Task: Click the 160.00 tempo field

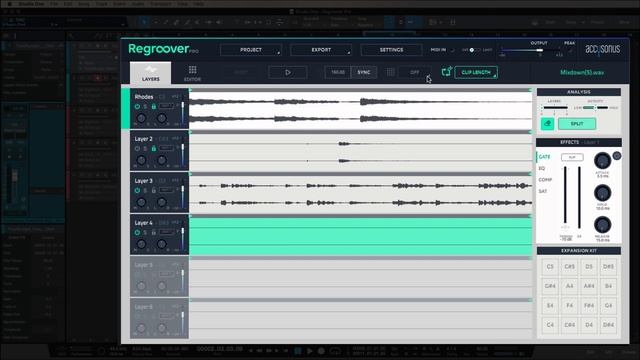Action: coord(338,72)
